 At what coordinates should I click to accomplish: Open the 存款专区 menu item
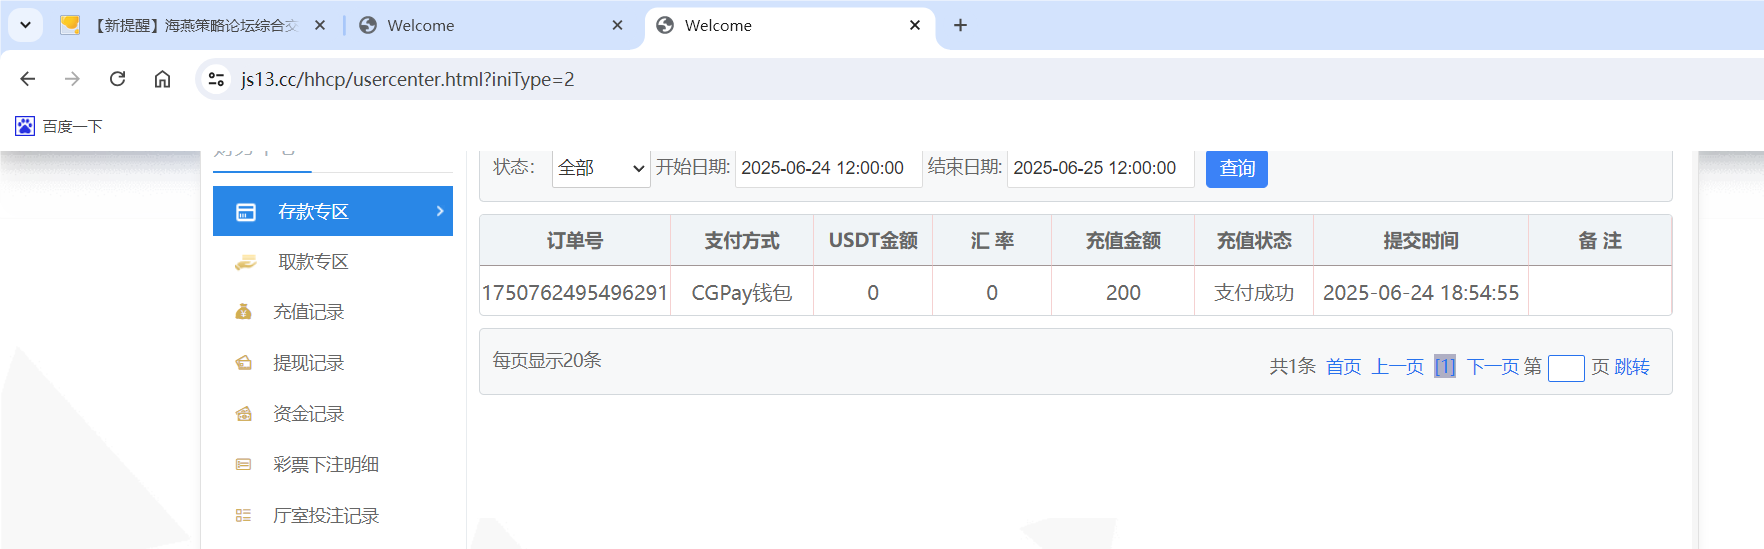[x=333, y=211]
